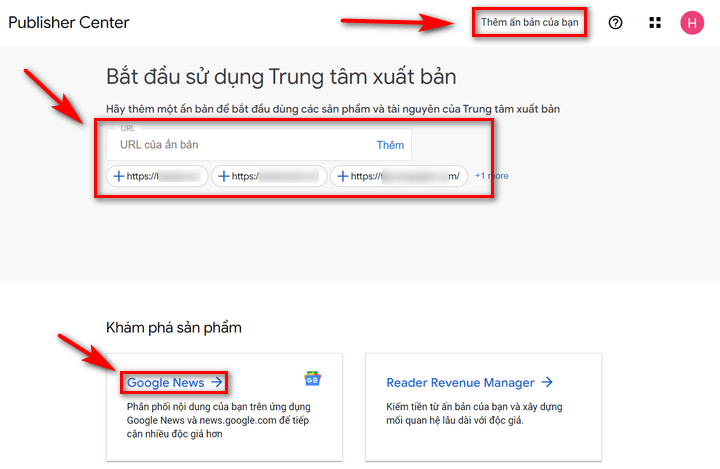720x469 pixels.
Task: Select the Google News description text
Action: pos(219,420)
